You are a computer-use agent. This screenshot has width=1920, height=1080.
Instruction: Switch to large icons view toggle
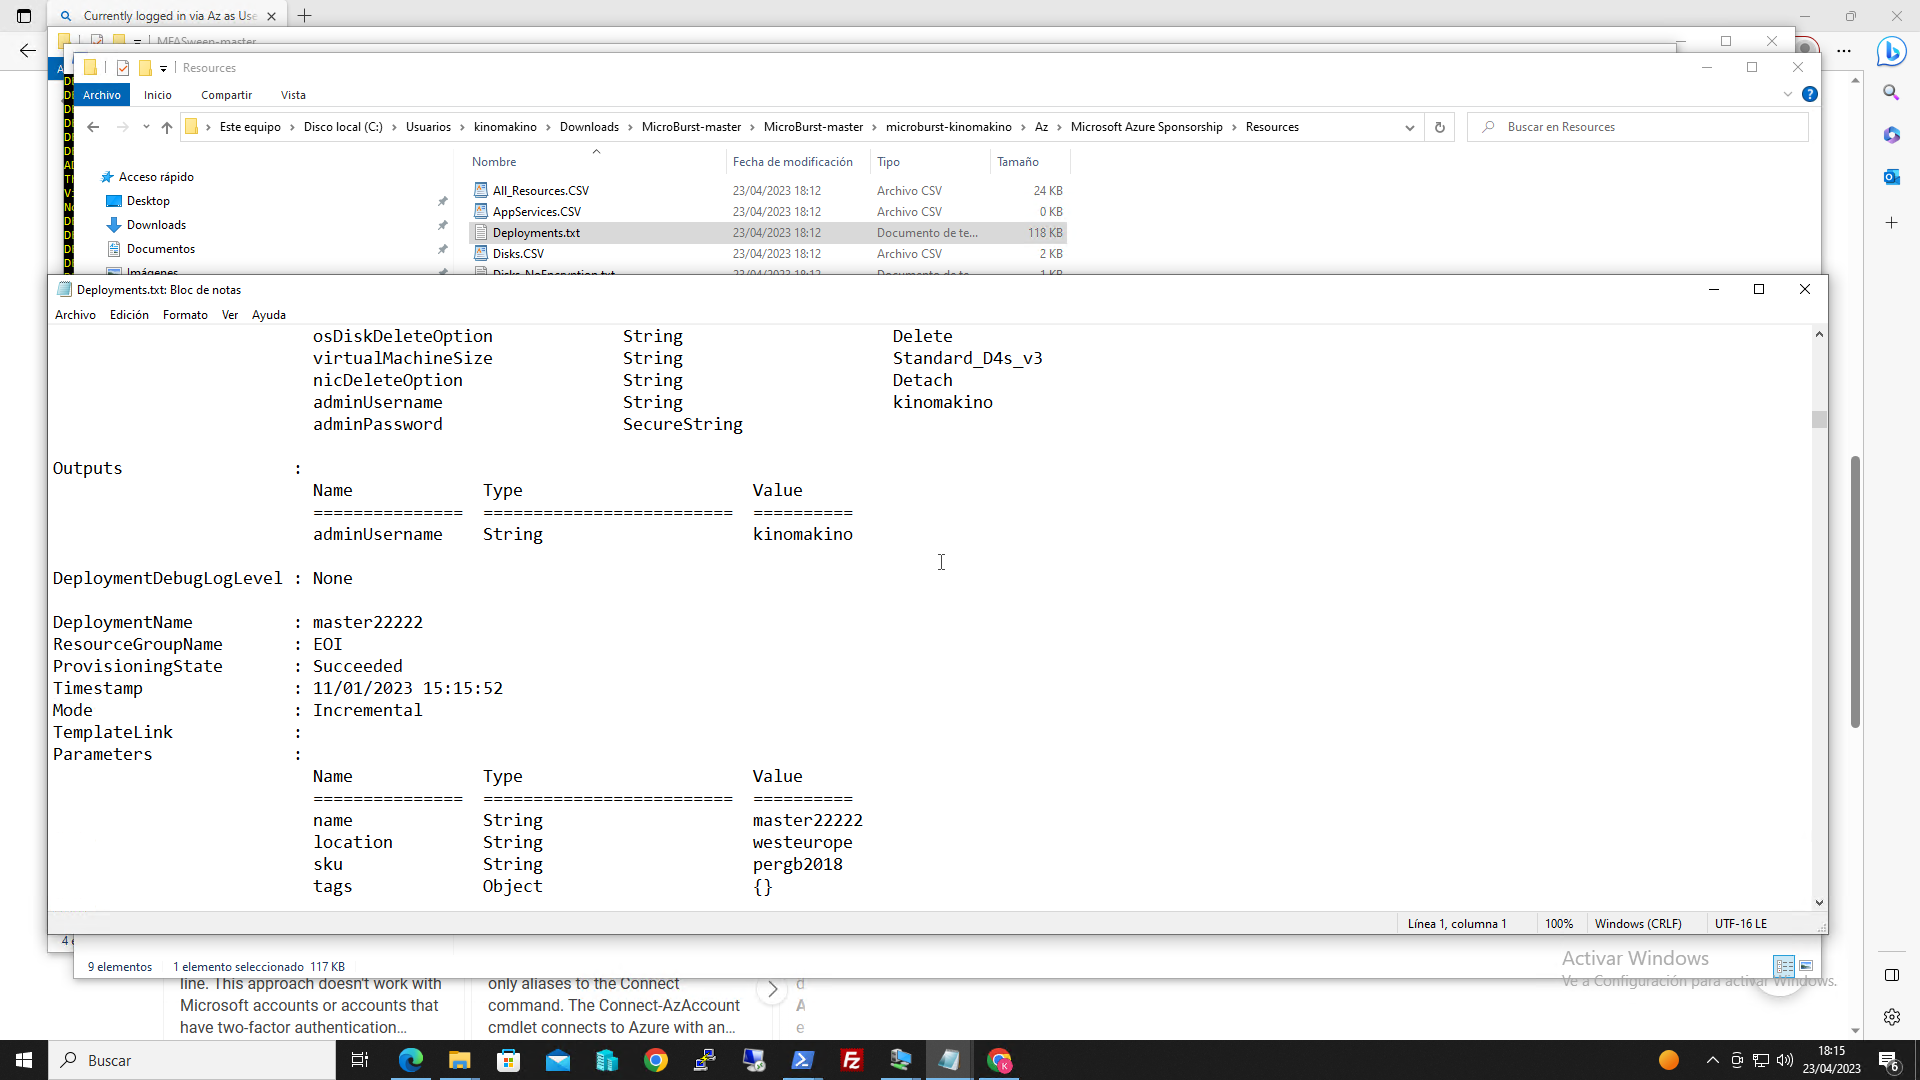(1806, 966)
